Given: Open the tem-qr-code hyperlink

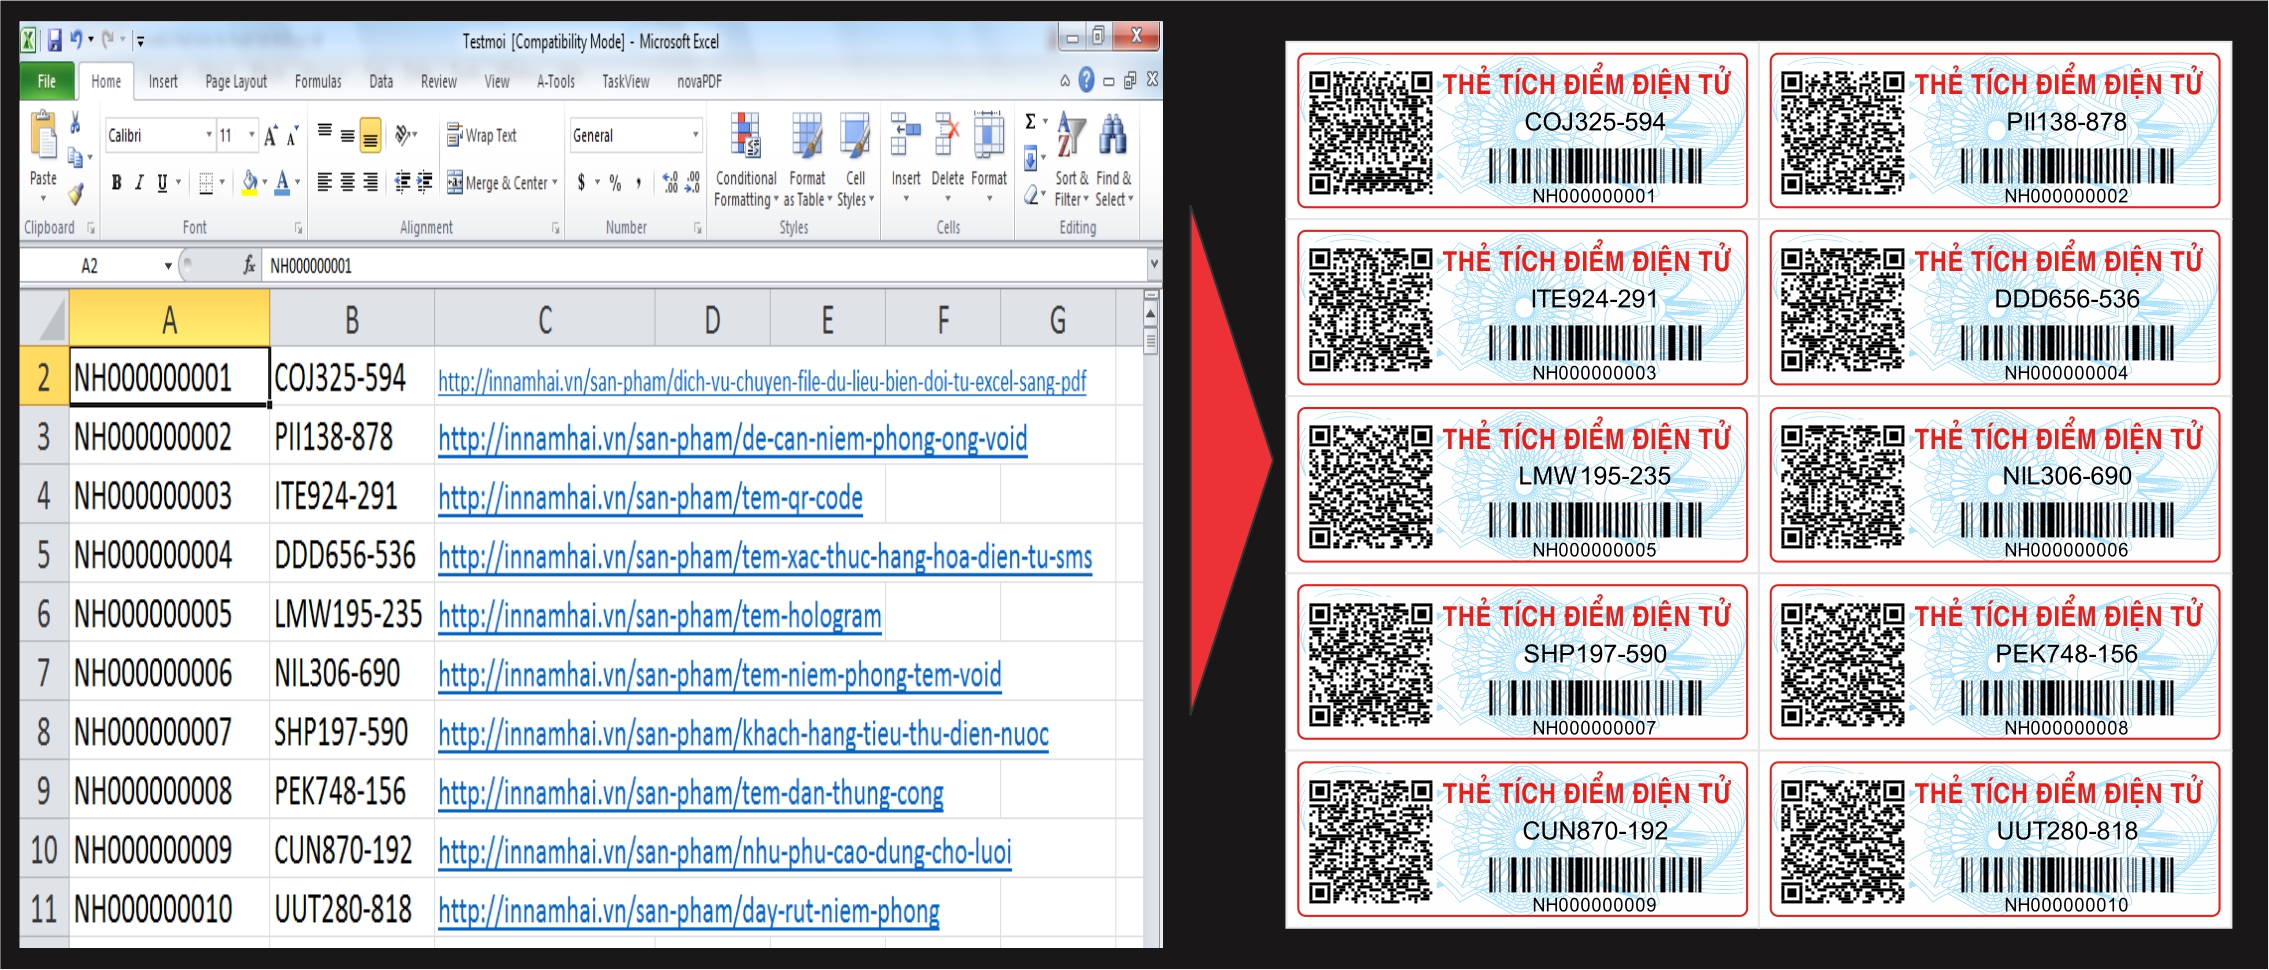Looking at the screenshot, I should 650,498.
